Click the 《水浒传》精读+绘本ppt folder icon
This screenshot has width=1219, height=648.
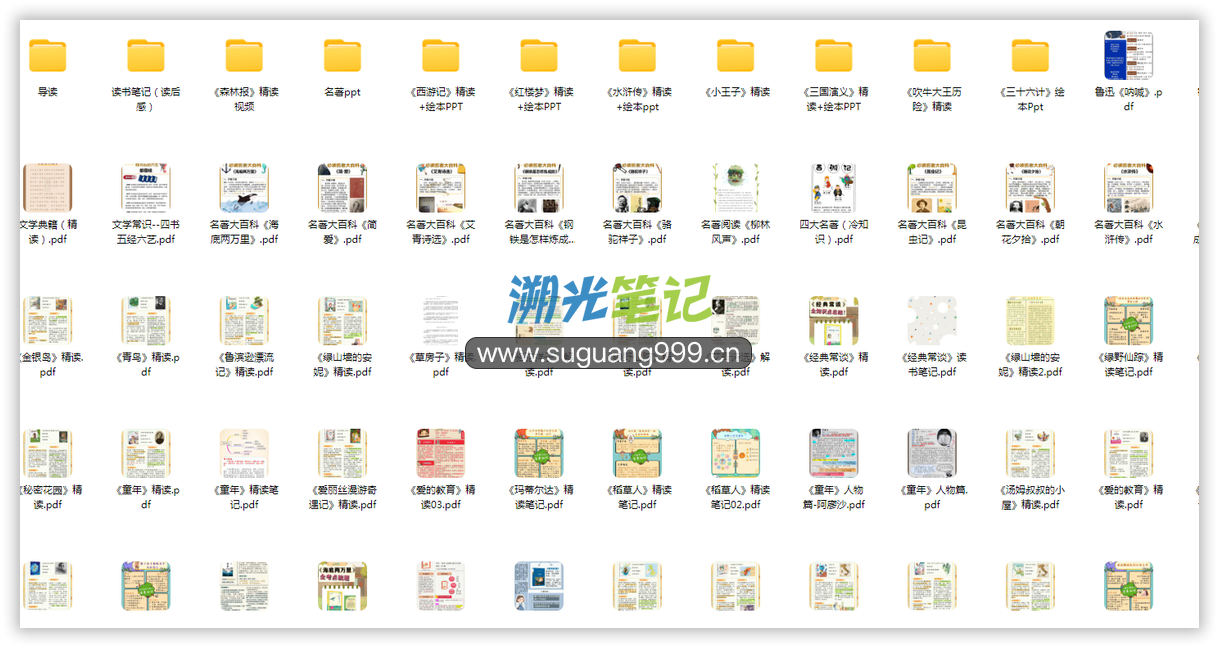point(637,56)
